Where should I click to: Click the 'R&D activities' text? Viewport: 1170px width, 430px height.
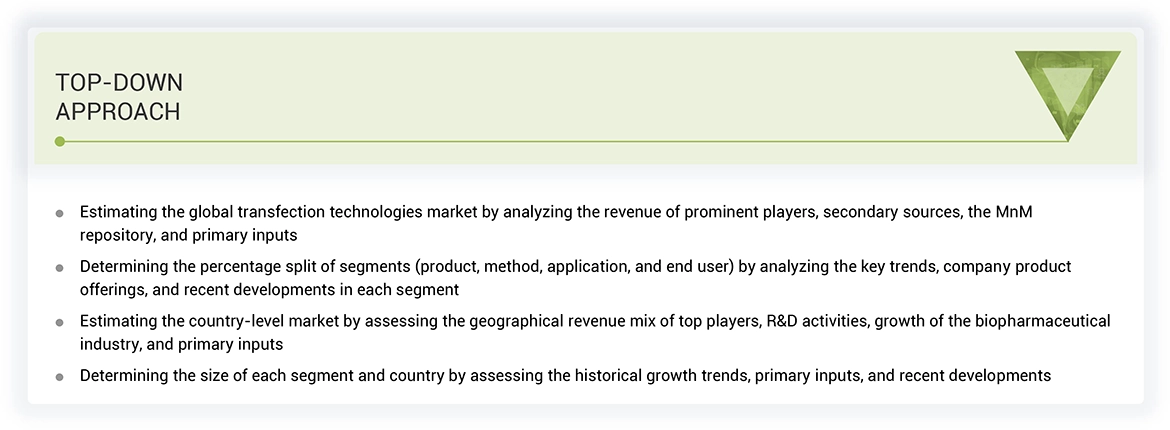[804, 321]
